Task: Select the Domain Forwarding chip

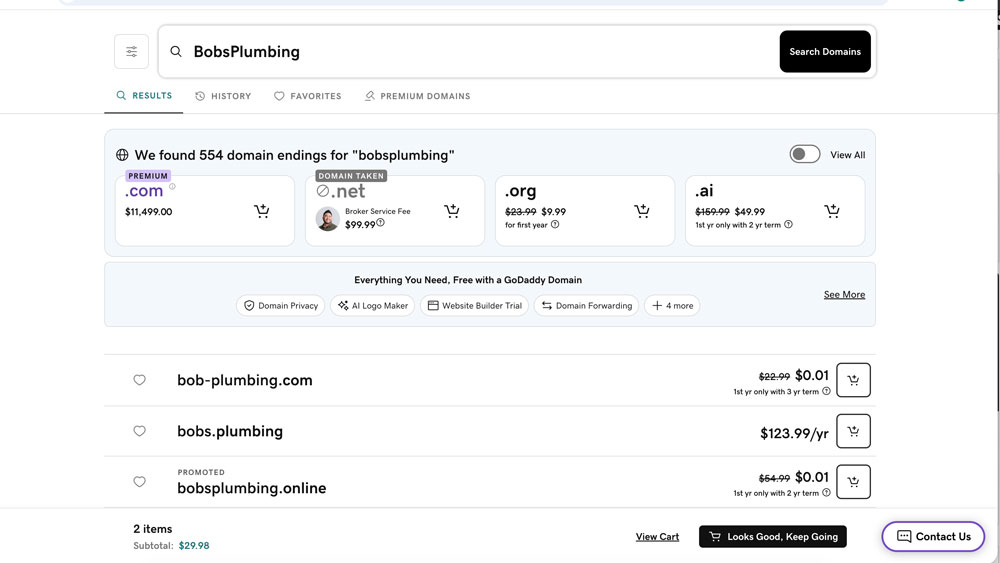Action: point(587,305)
